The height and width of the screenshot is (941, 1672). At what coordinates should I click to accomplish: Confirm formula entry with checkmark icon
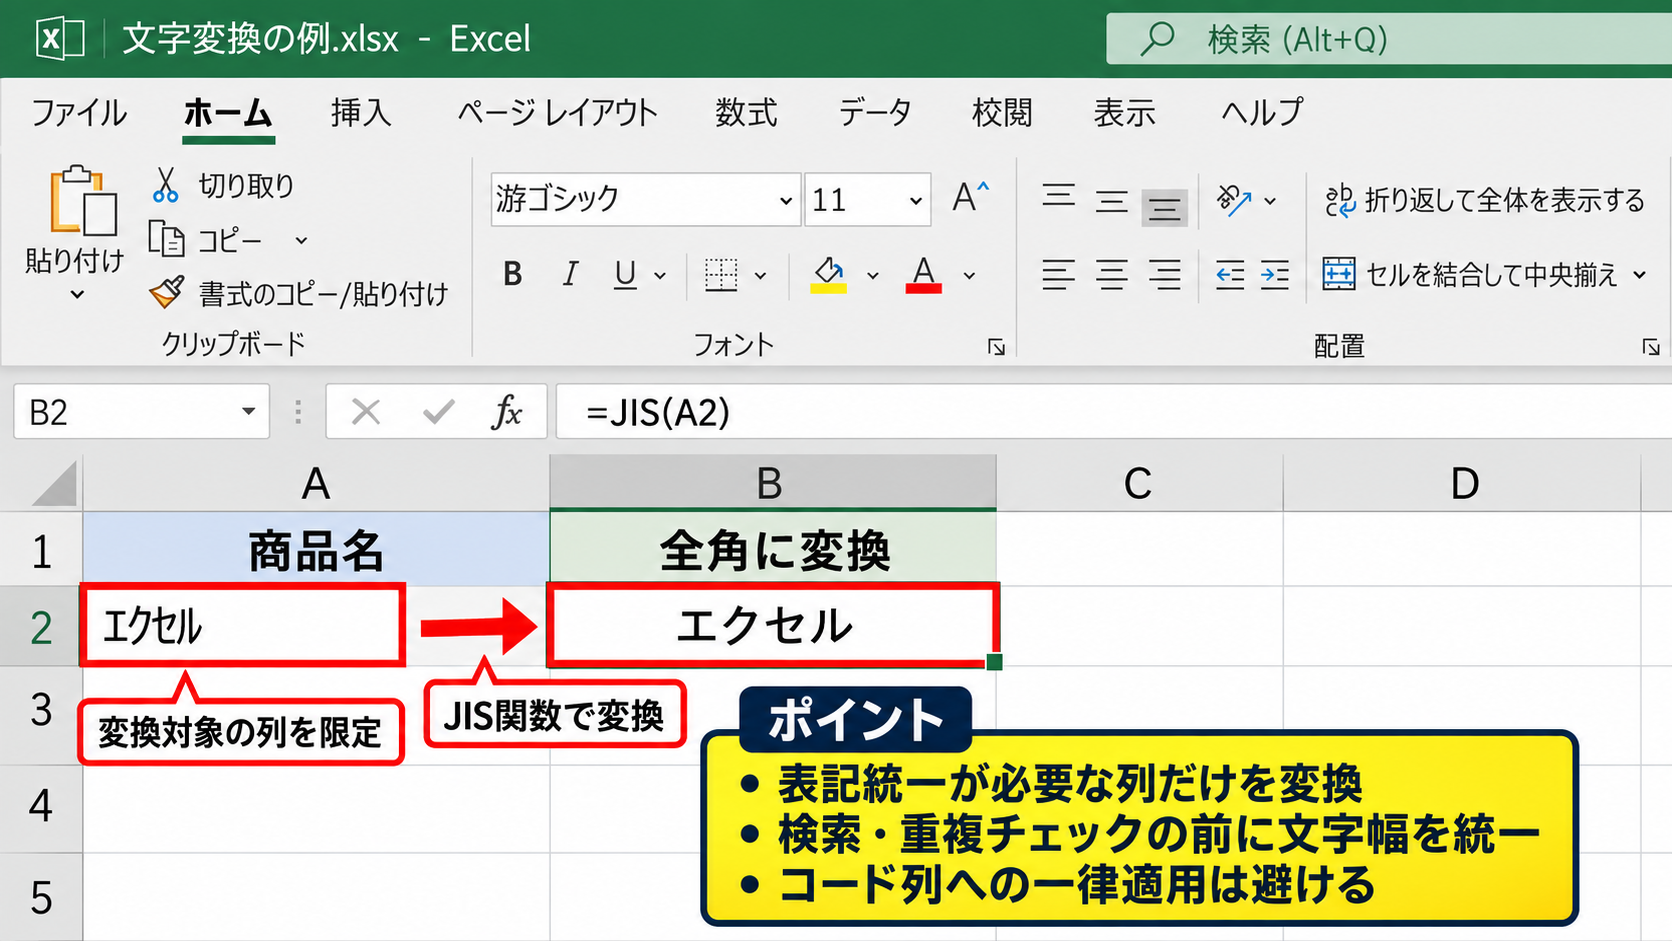point(438,411)
